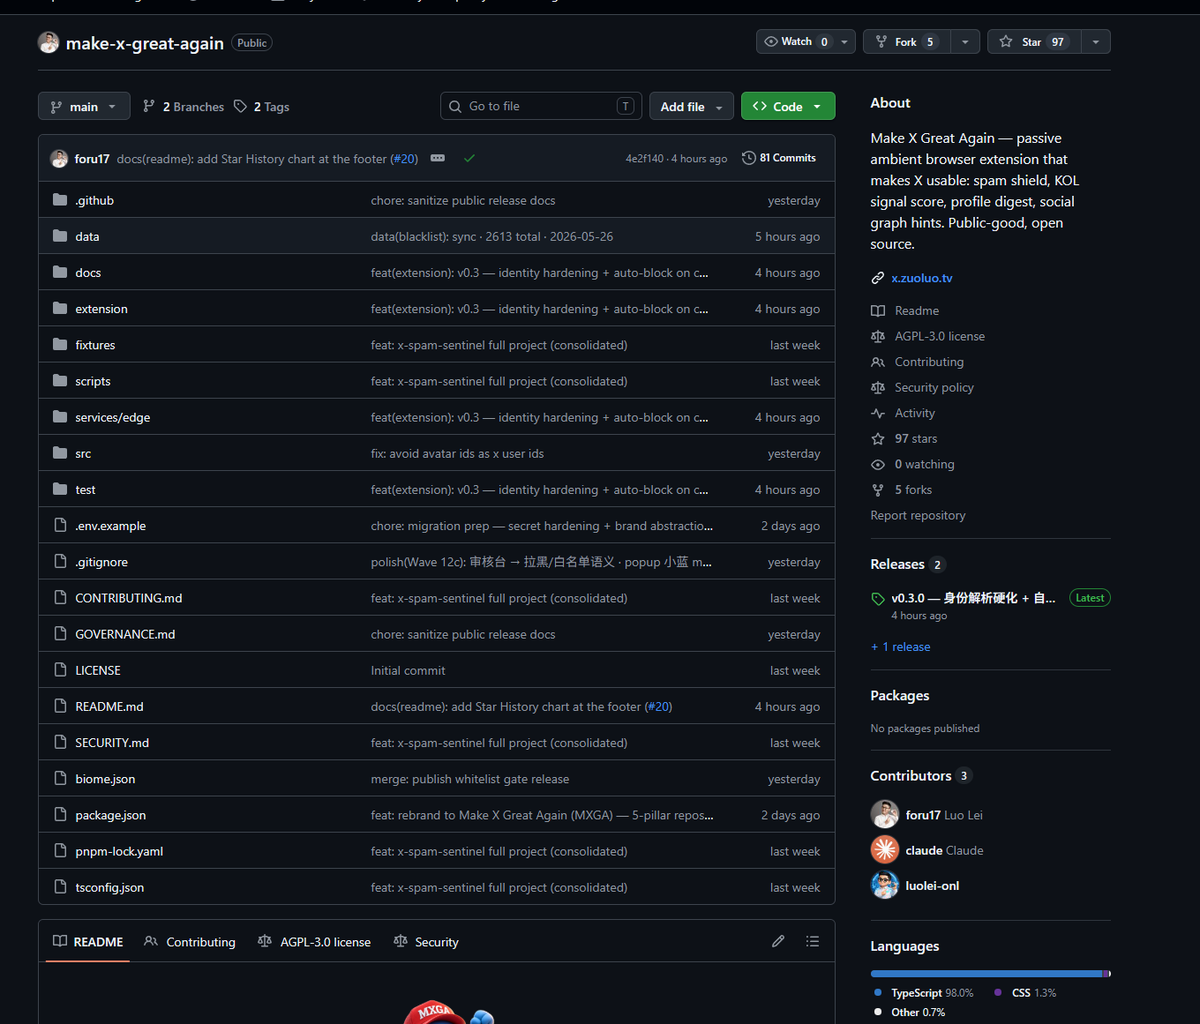Open the tsconfig.json file
1200x1024 pixels.
109,887
